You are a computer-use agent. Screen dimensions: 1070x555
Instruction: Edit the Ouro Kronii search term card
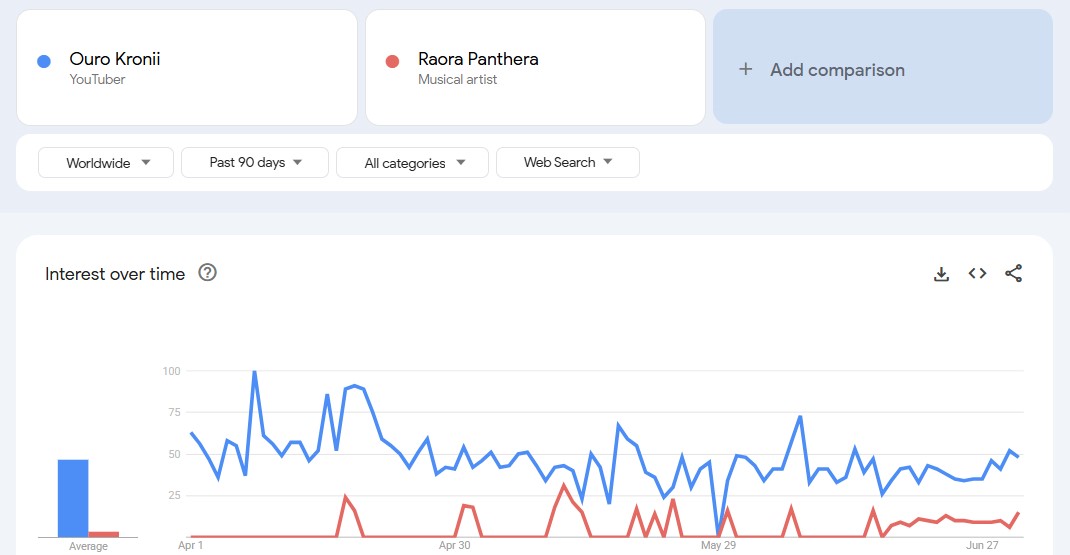point(187,68)
